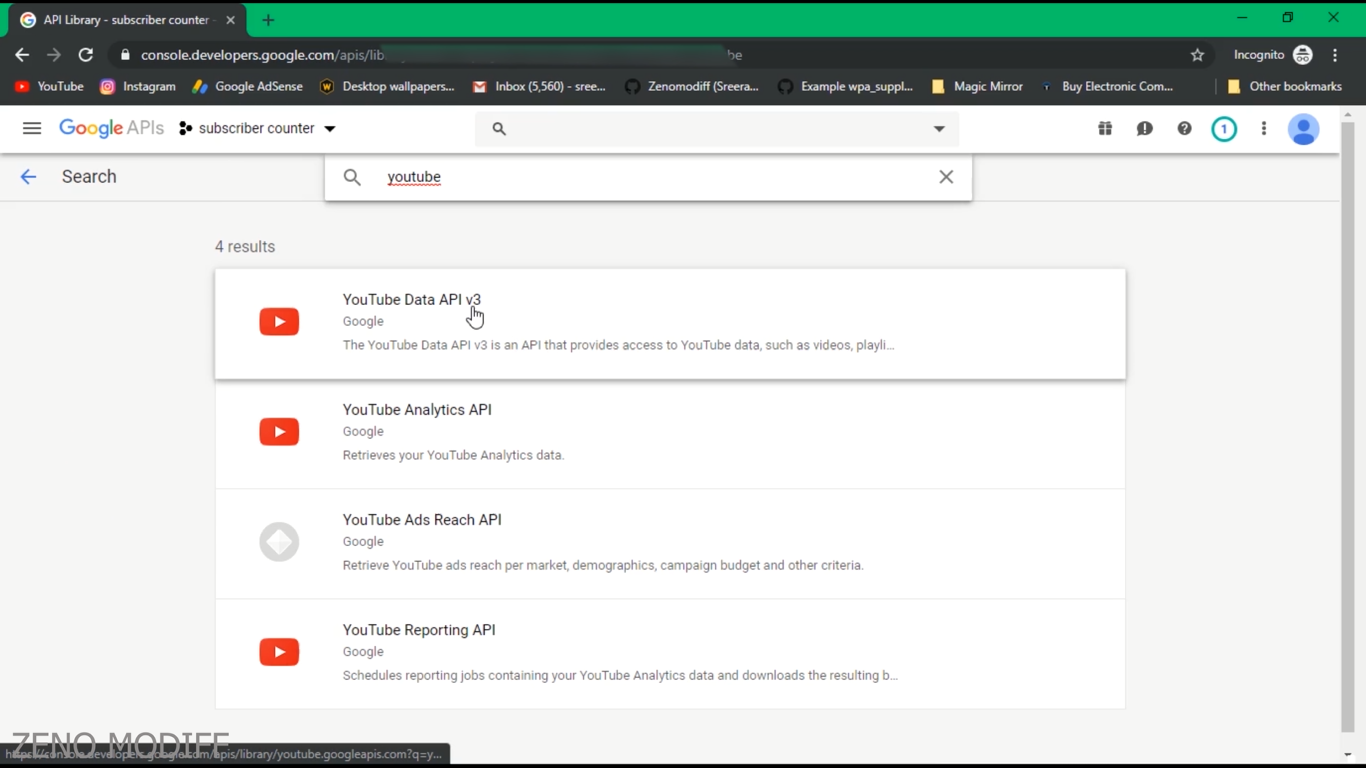Go back using the blue Search arrow
The width and height of the screenshot is (1366, 768).
[28, 177]
